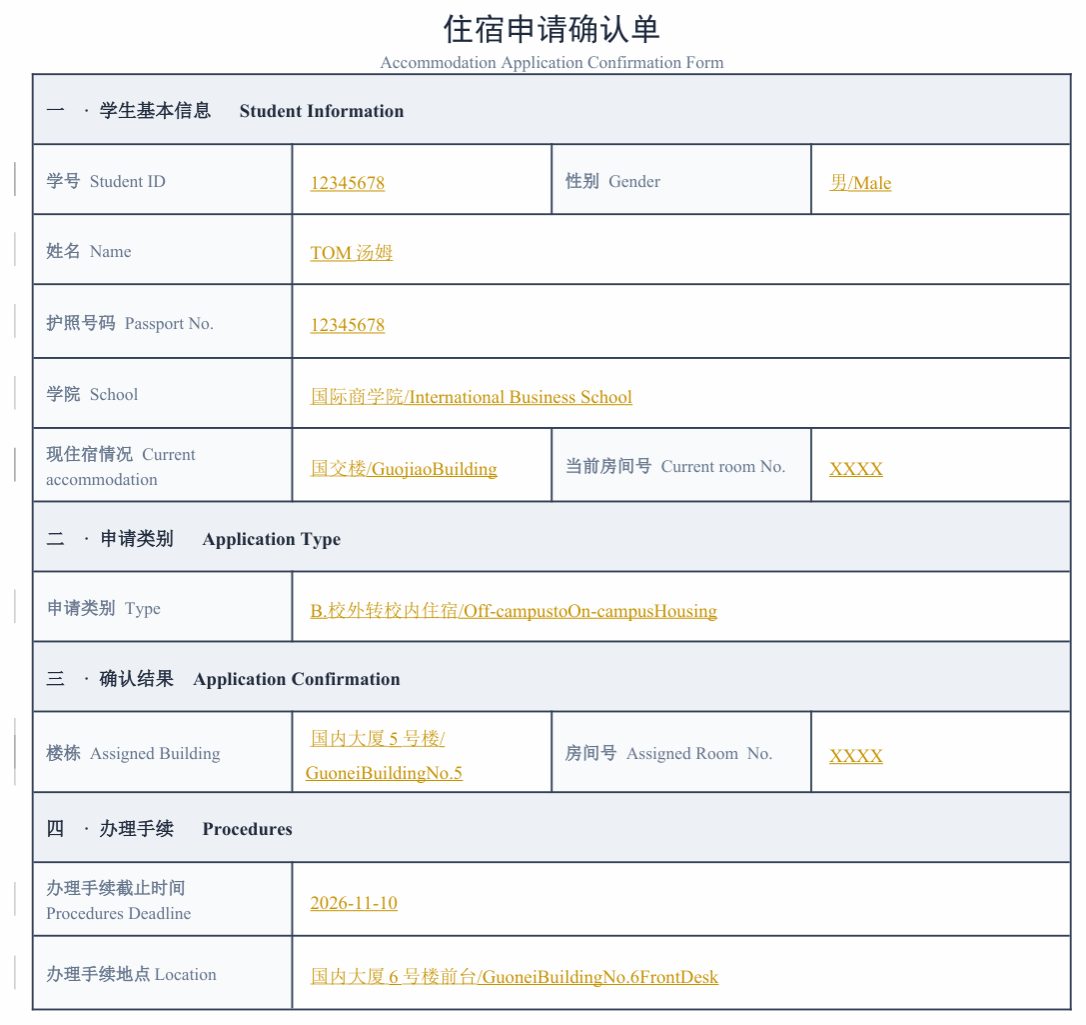The image size is (1086, 1025).
Task: Click the 学院 School label
Action: coord(92,394)
